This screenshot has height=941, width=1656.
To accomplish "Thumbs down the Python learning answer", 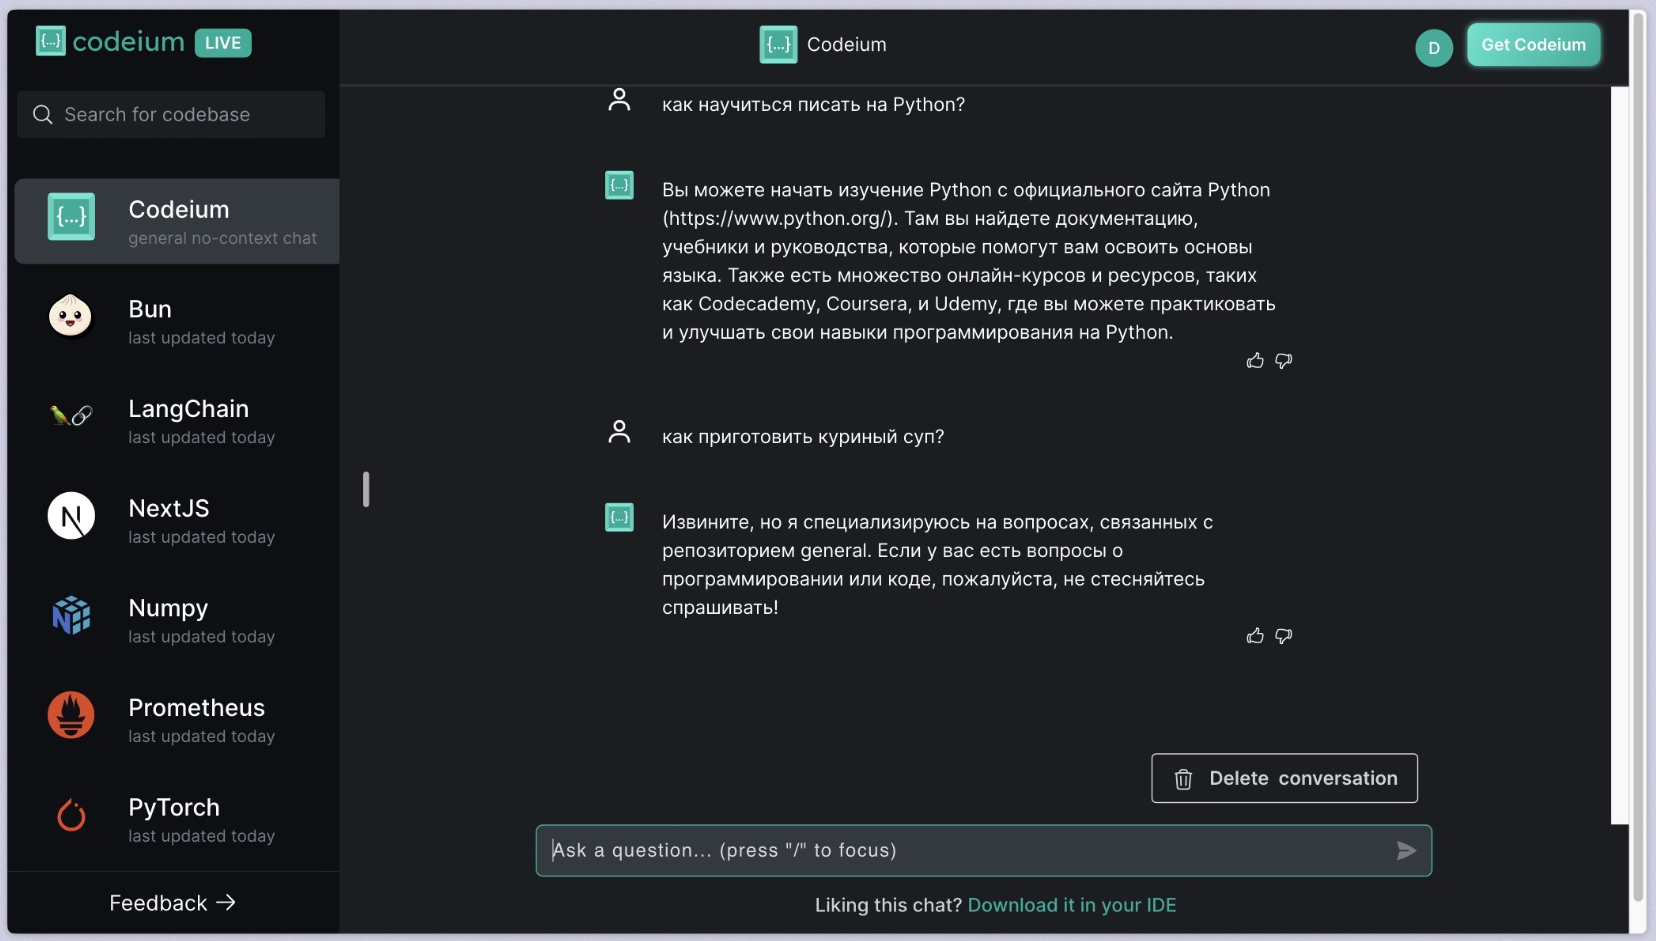I will (1284, 361).
